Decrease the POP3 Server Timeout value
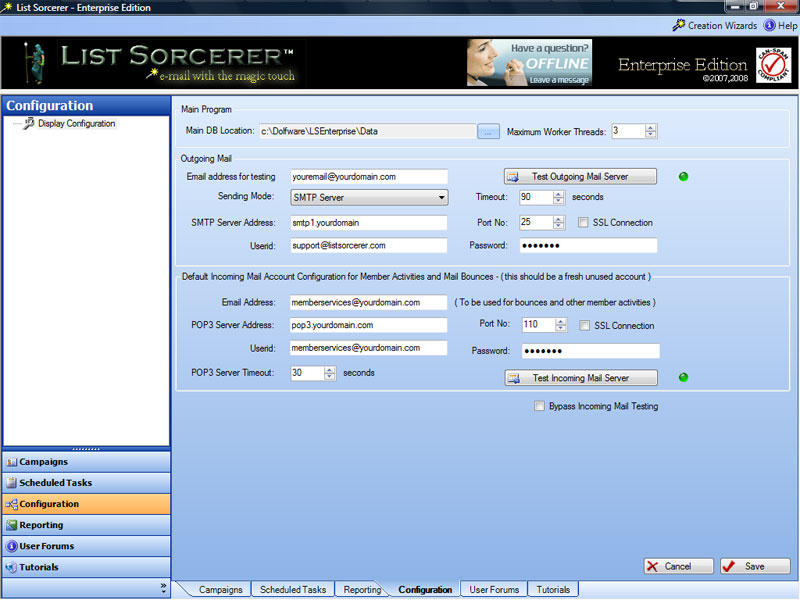 point(330,377)
